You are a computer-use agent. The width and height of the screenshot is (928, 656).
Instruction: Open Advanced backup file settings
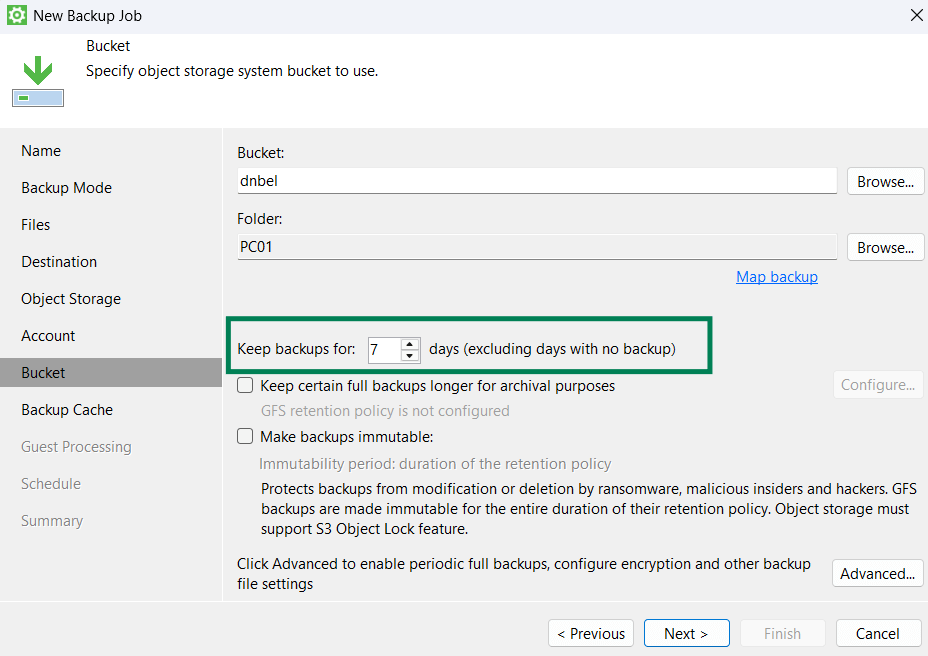[877, 573]
